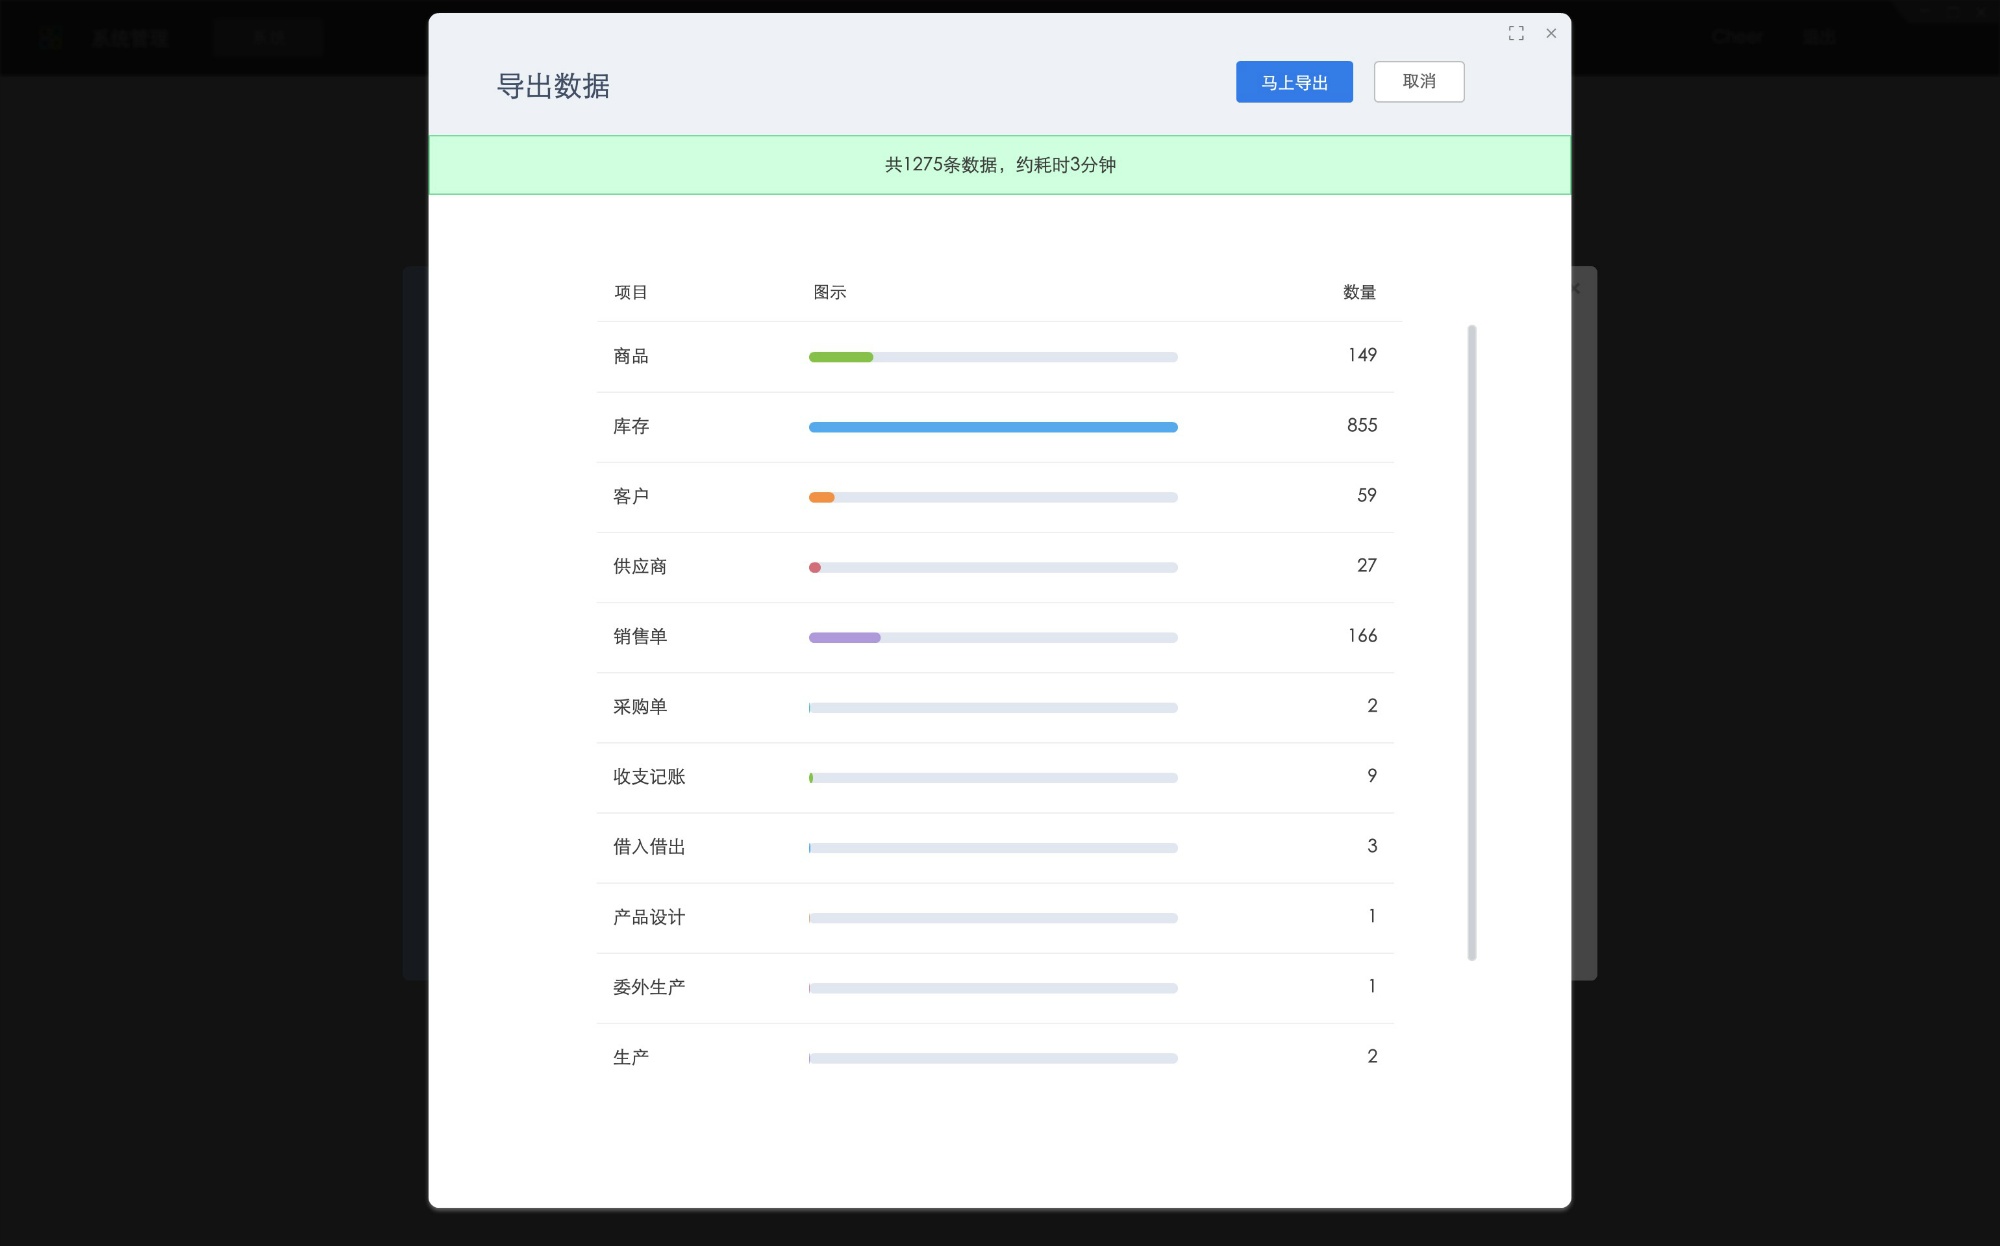Click the fullscreen expand icon on the dialog
Image resolution: width=2000 pixels, height=1246 pixels.
tap(1516, 33)
